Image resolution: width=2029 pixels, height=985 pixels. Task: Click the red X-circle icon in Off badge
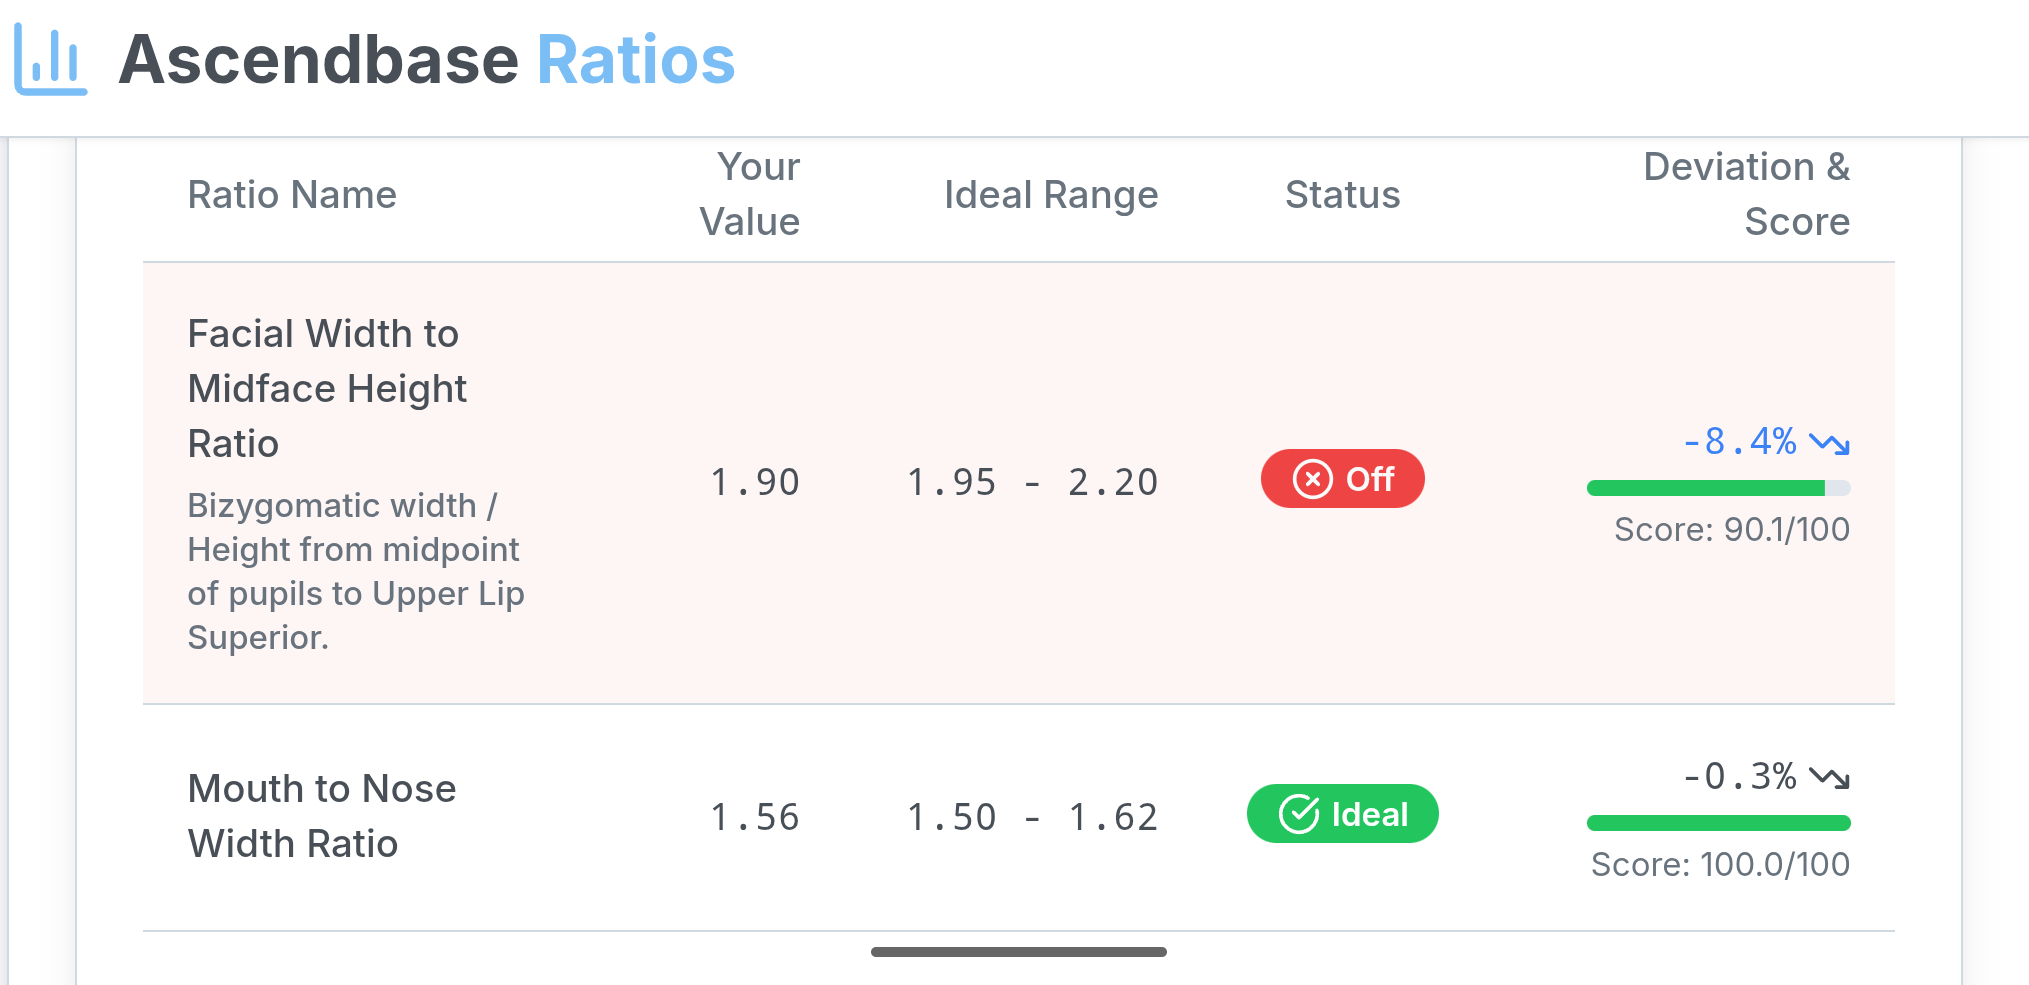(x=1312, y=479)
